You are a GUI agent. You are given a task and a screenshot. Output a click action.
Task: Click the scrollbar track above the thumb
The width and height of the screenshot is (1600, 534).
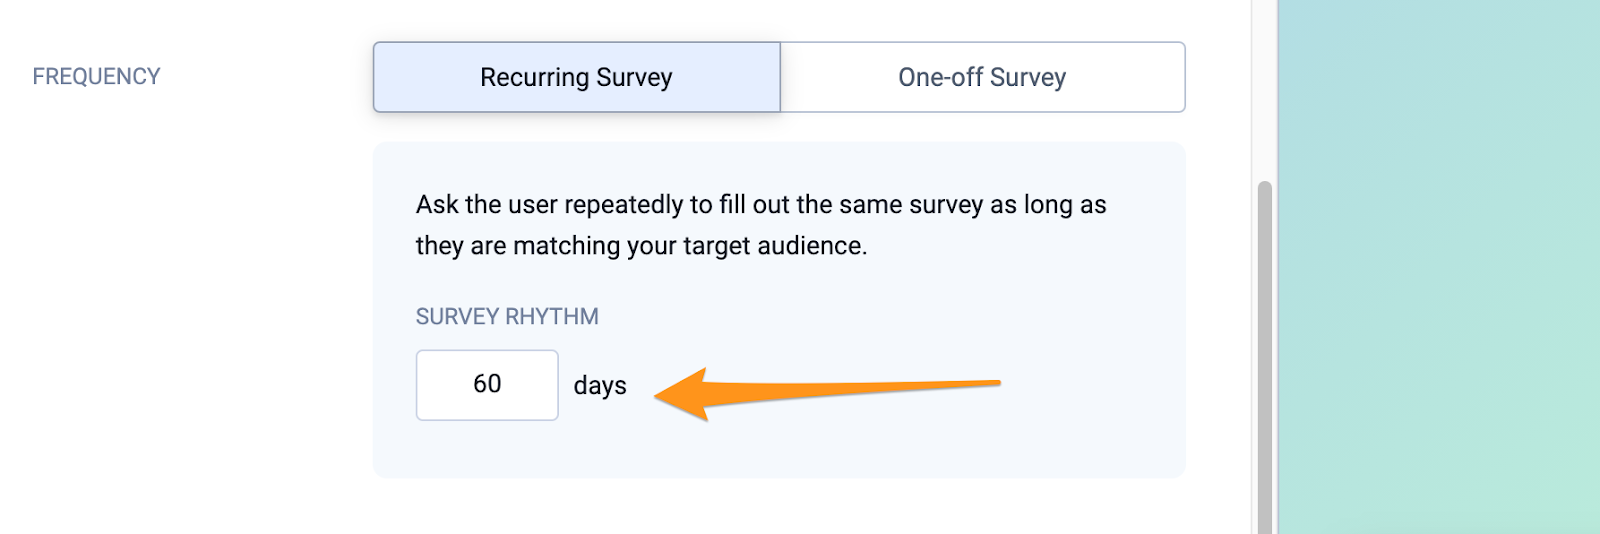pyautogui.click(x=1265, y=90)
